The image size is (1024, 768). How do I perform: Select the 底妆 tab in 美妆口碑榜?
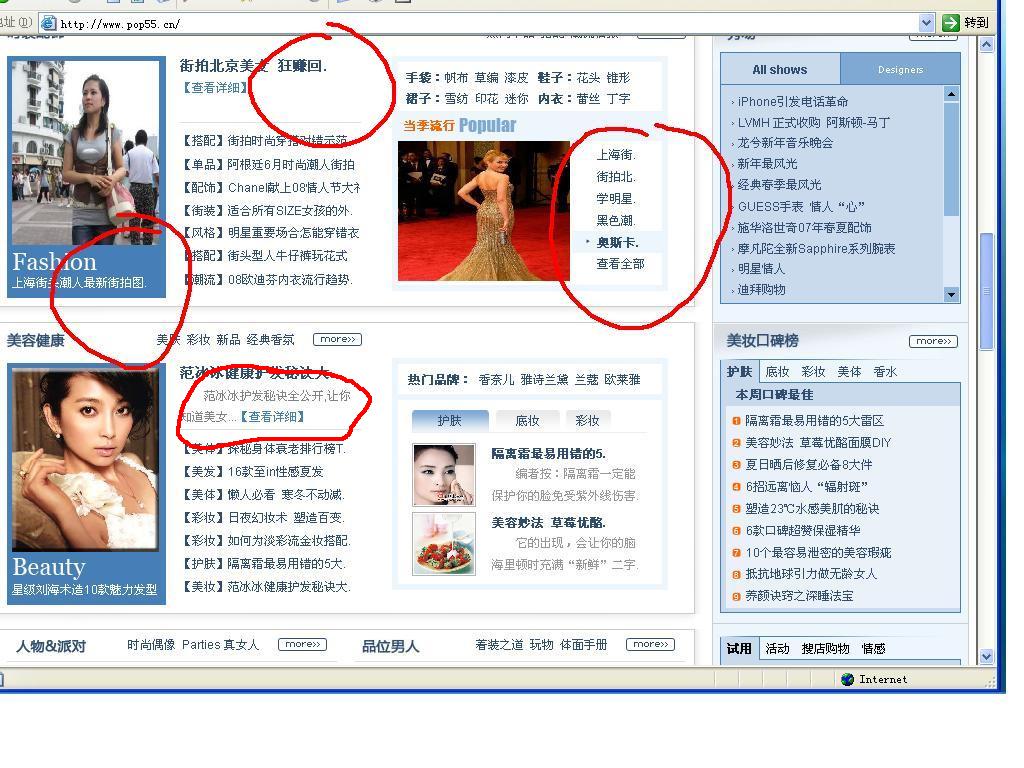[x=777, y=372]
